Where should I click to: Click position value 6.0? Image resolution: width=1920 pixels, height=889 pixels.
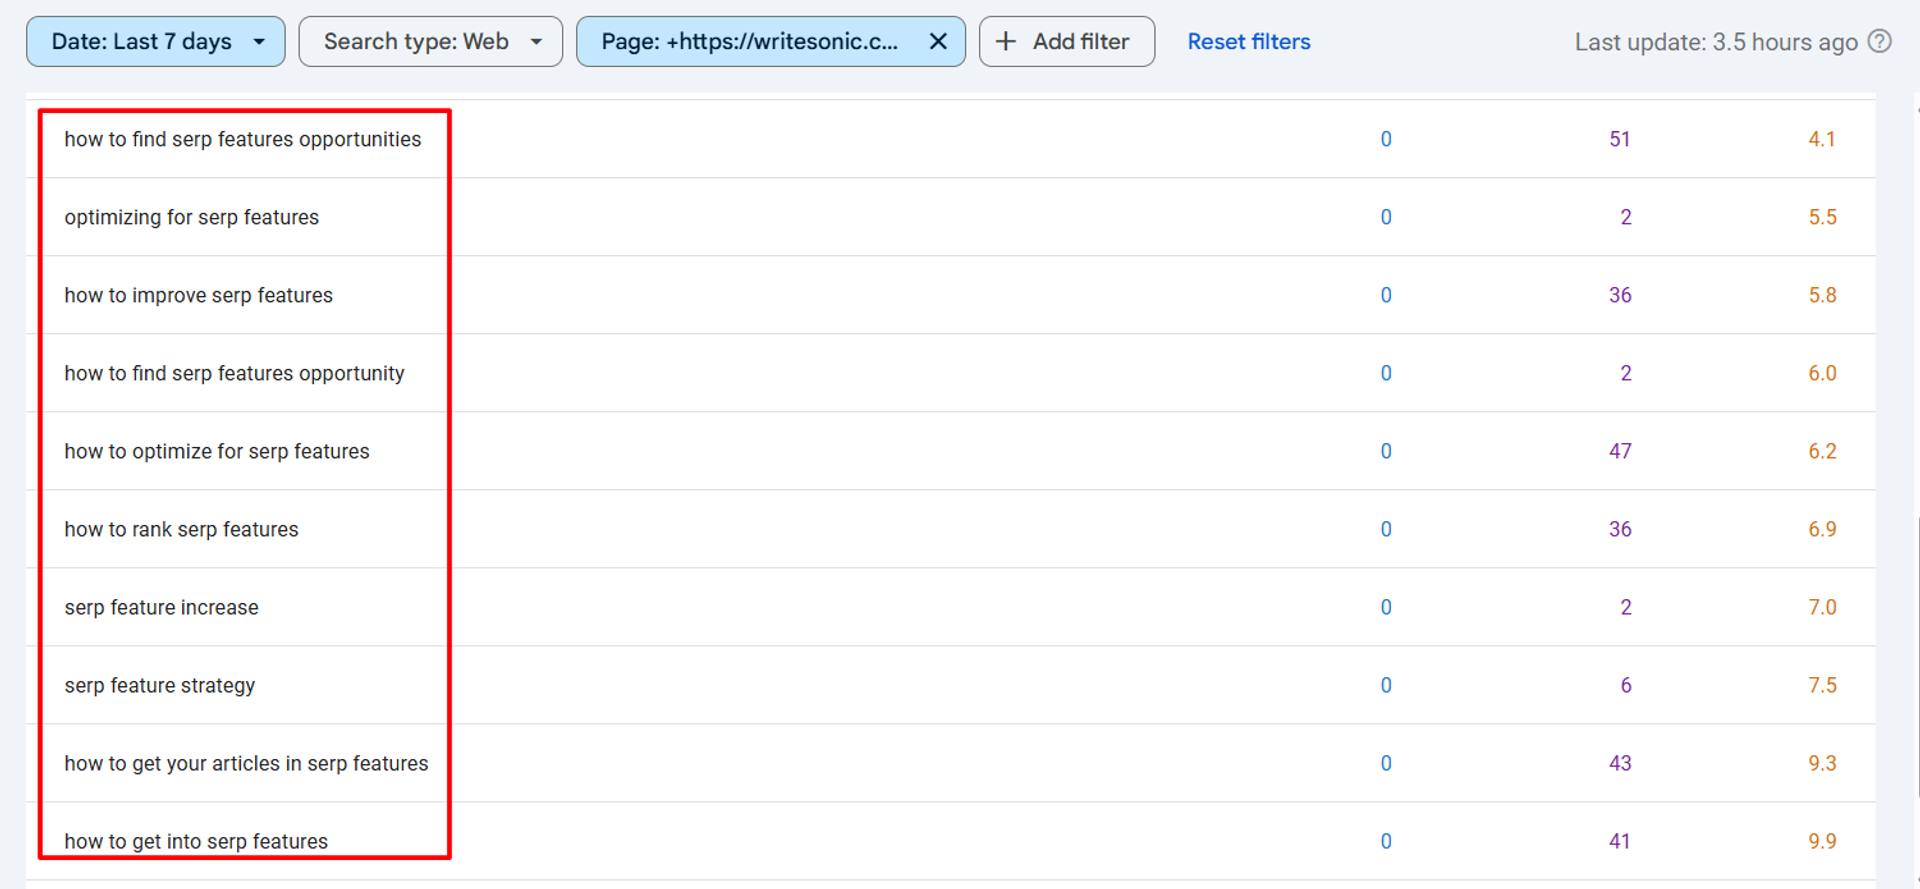1822,373
